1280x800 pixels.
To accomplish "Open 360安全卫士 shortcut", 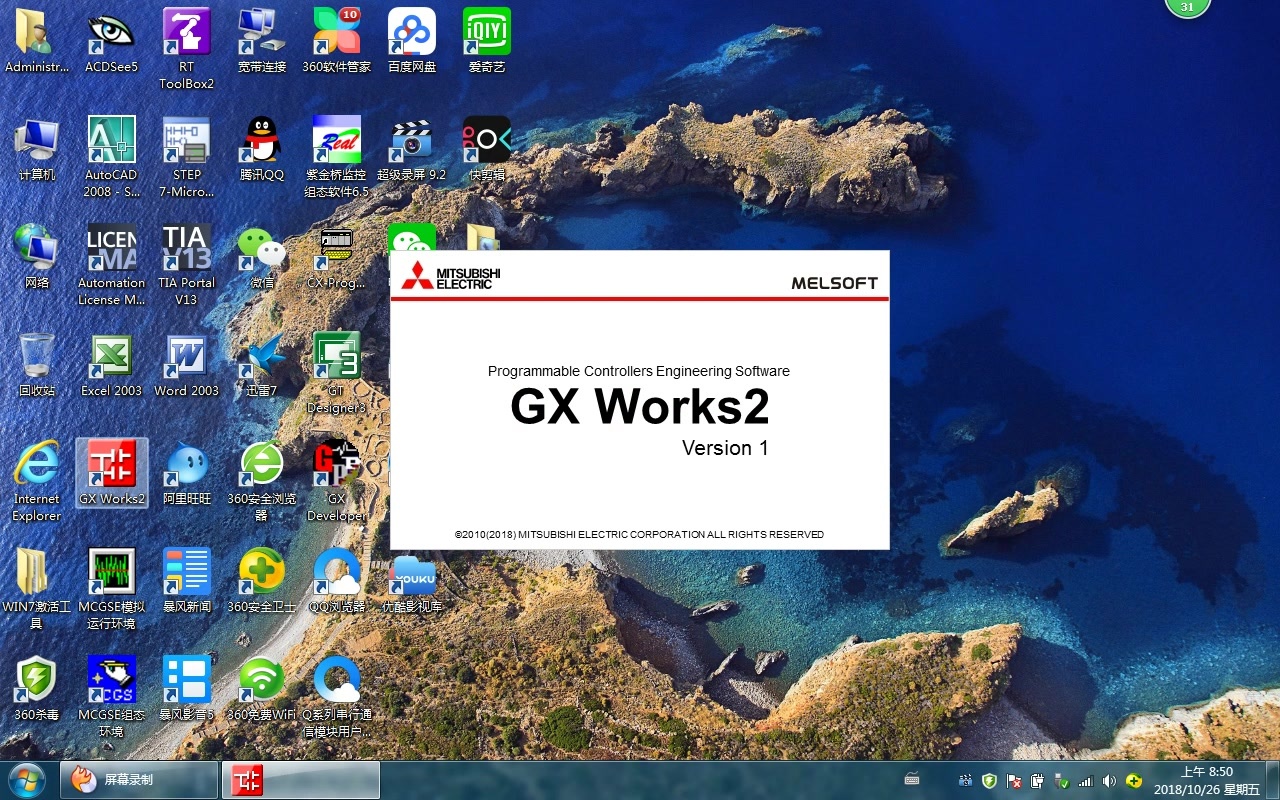I will point(262,580).
